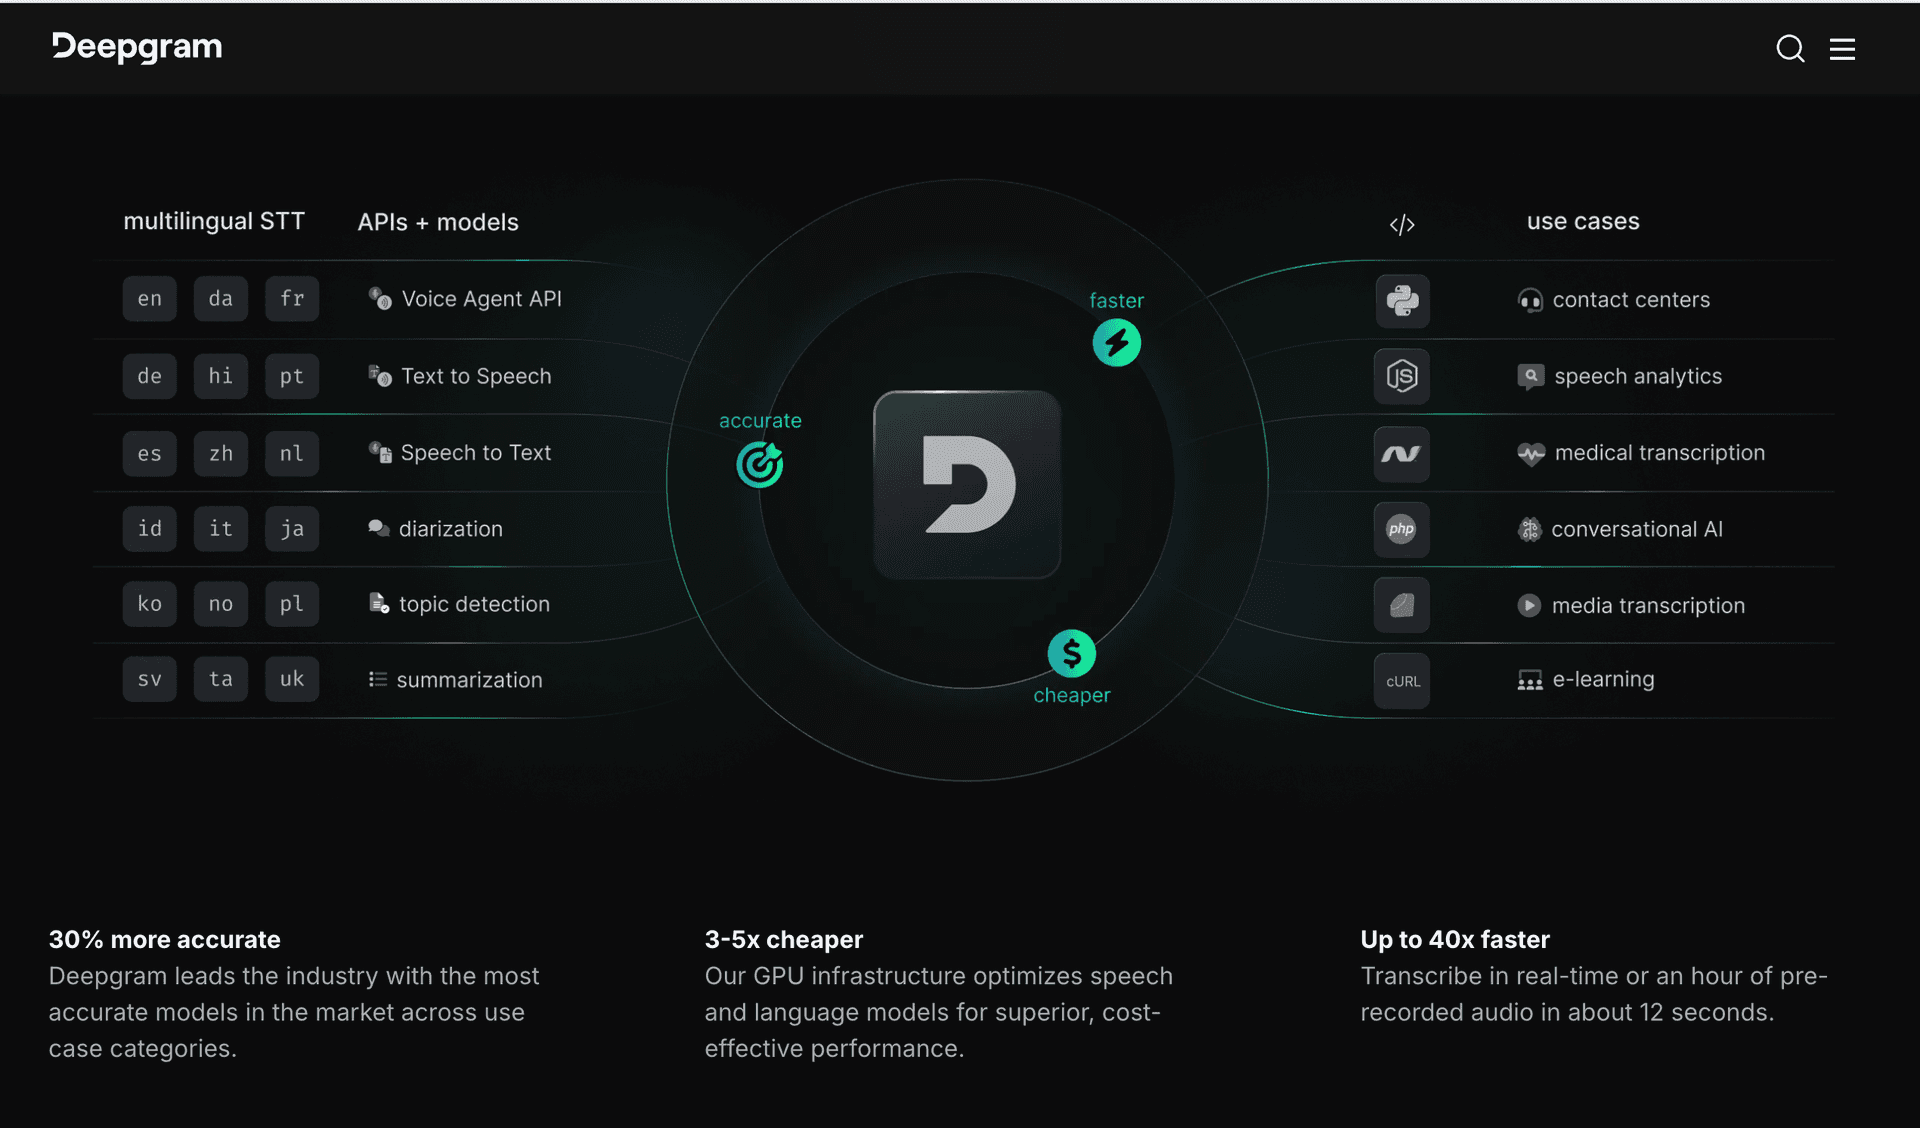1920x1128 pixels.
Task: Click the cheaper dollar icon
Action: (x=1072, y=654)
